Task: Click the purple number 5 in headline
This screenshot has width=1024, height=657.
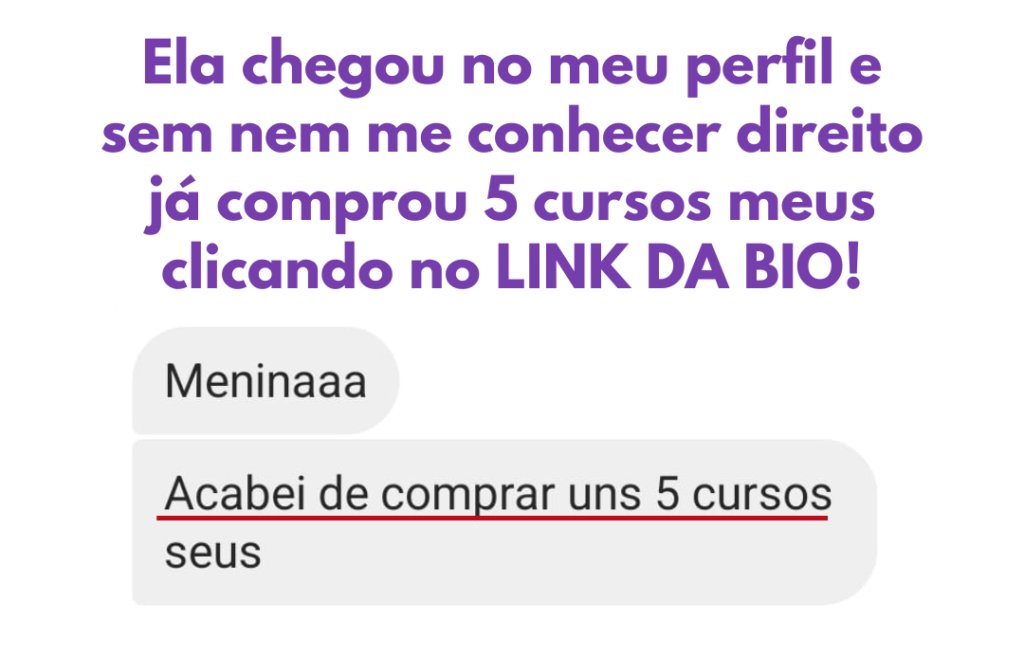Action: coord(501,200)
